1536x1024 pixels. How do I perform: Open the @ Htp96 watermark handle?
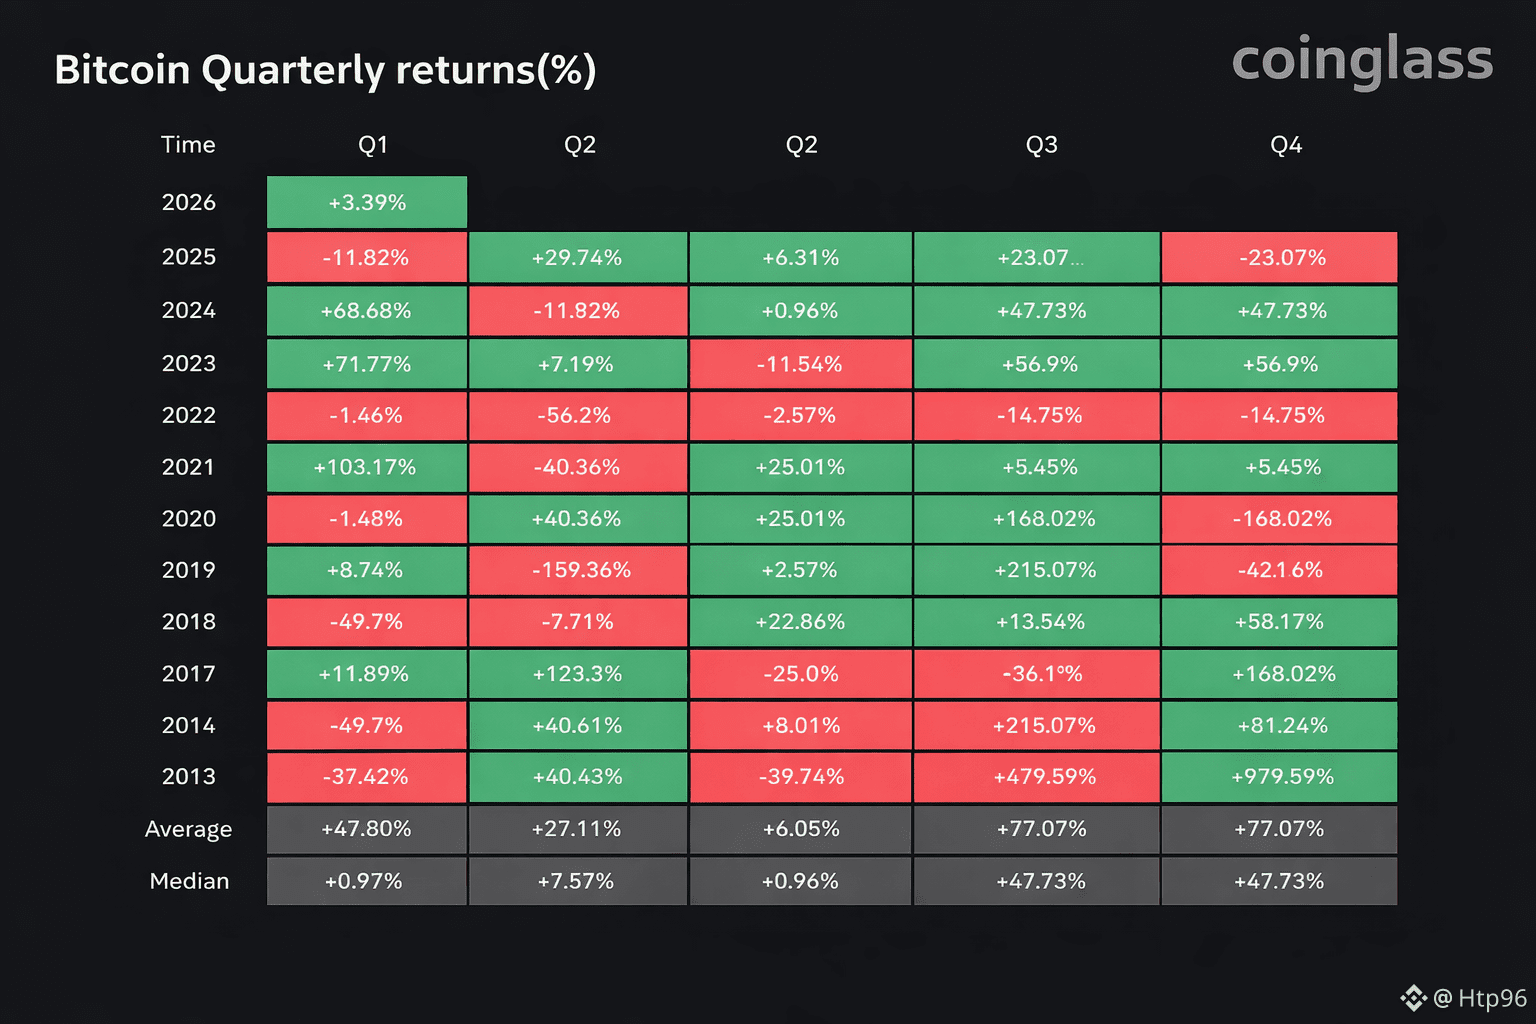(1480, 998)
